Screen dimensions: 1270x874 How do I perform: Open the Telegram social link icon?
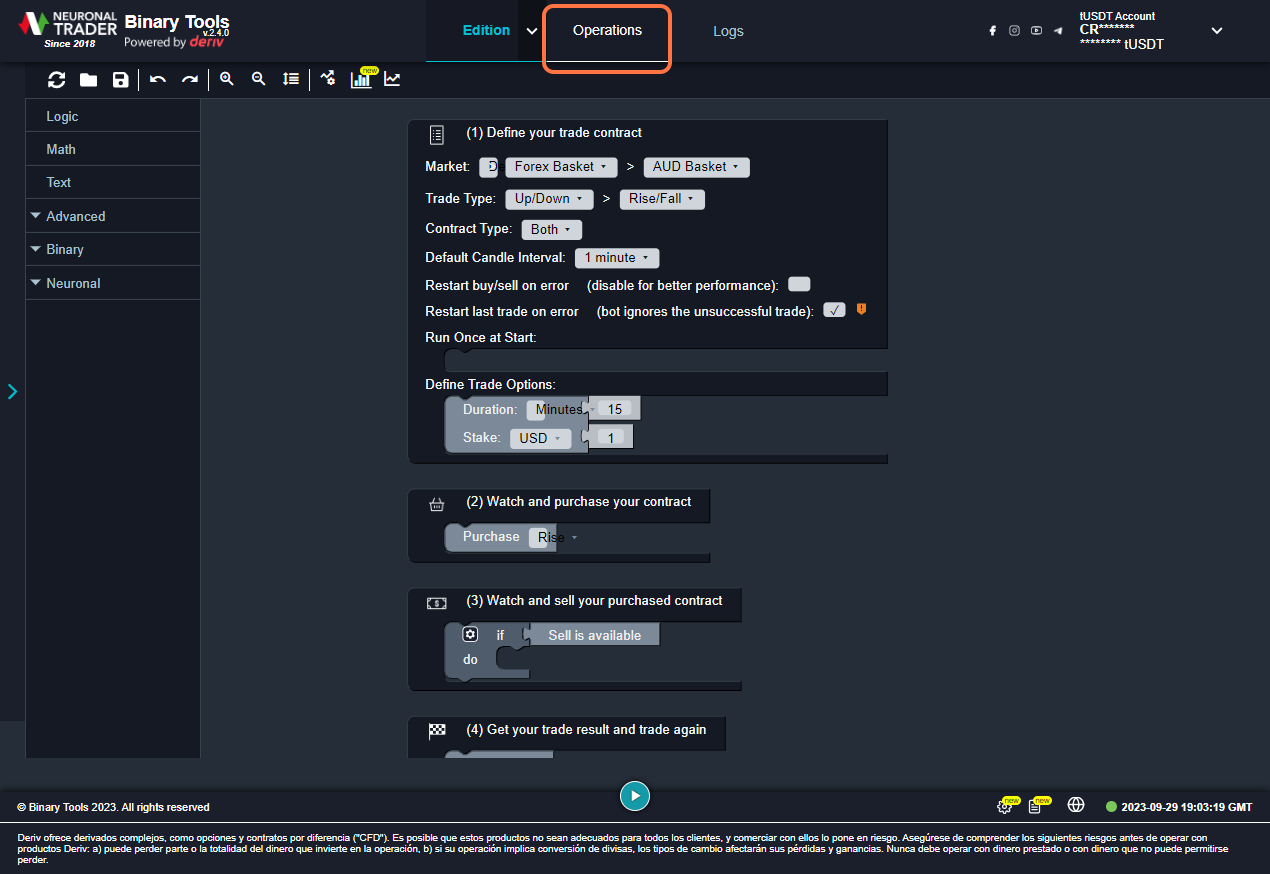tap(1058, 31)
